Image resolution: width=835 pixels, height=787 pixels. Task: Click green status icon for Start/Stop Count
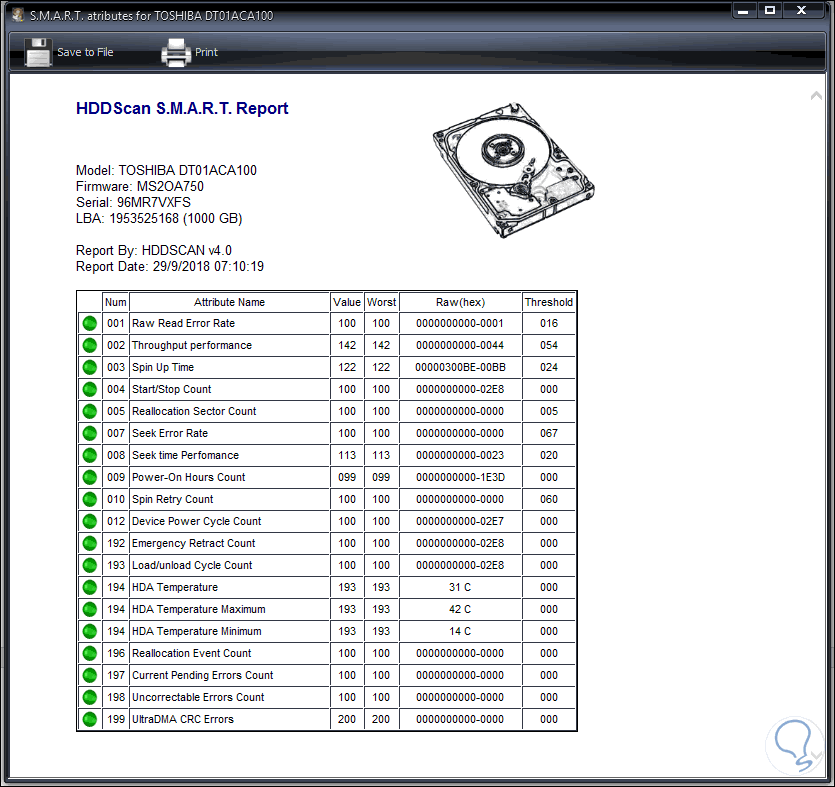coord(89,389)
